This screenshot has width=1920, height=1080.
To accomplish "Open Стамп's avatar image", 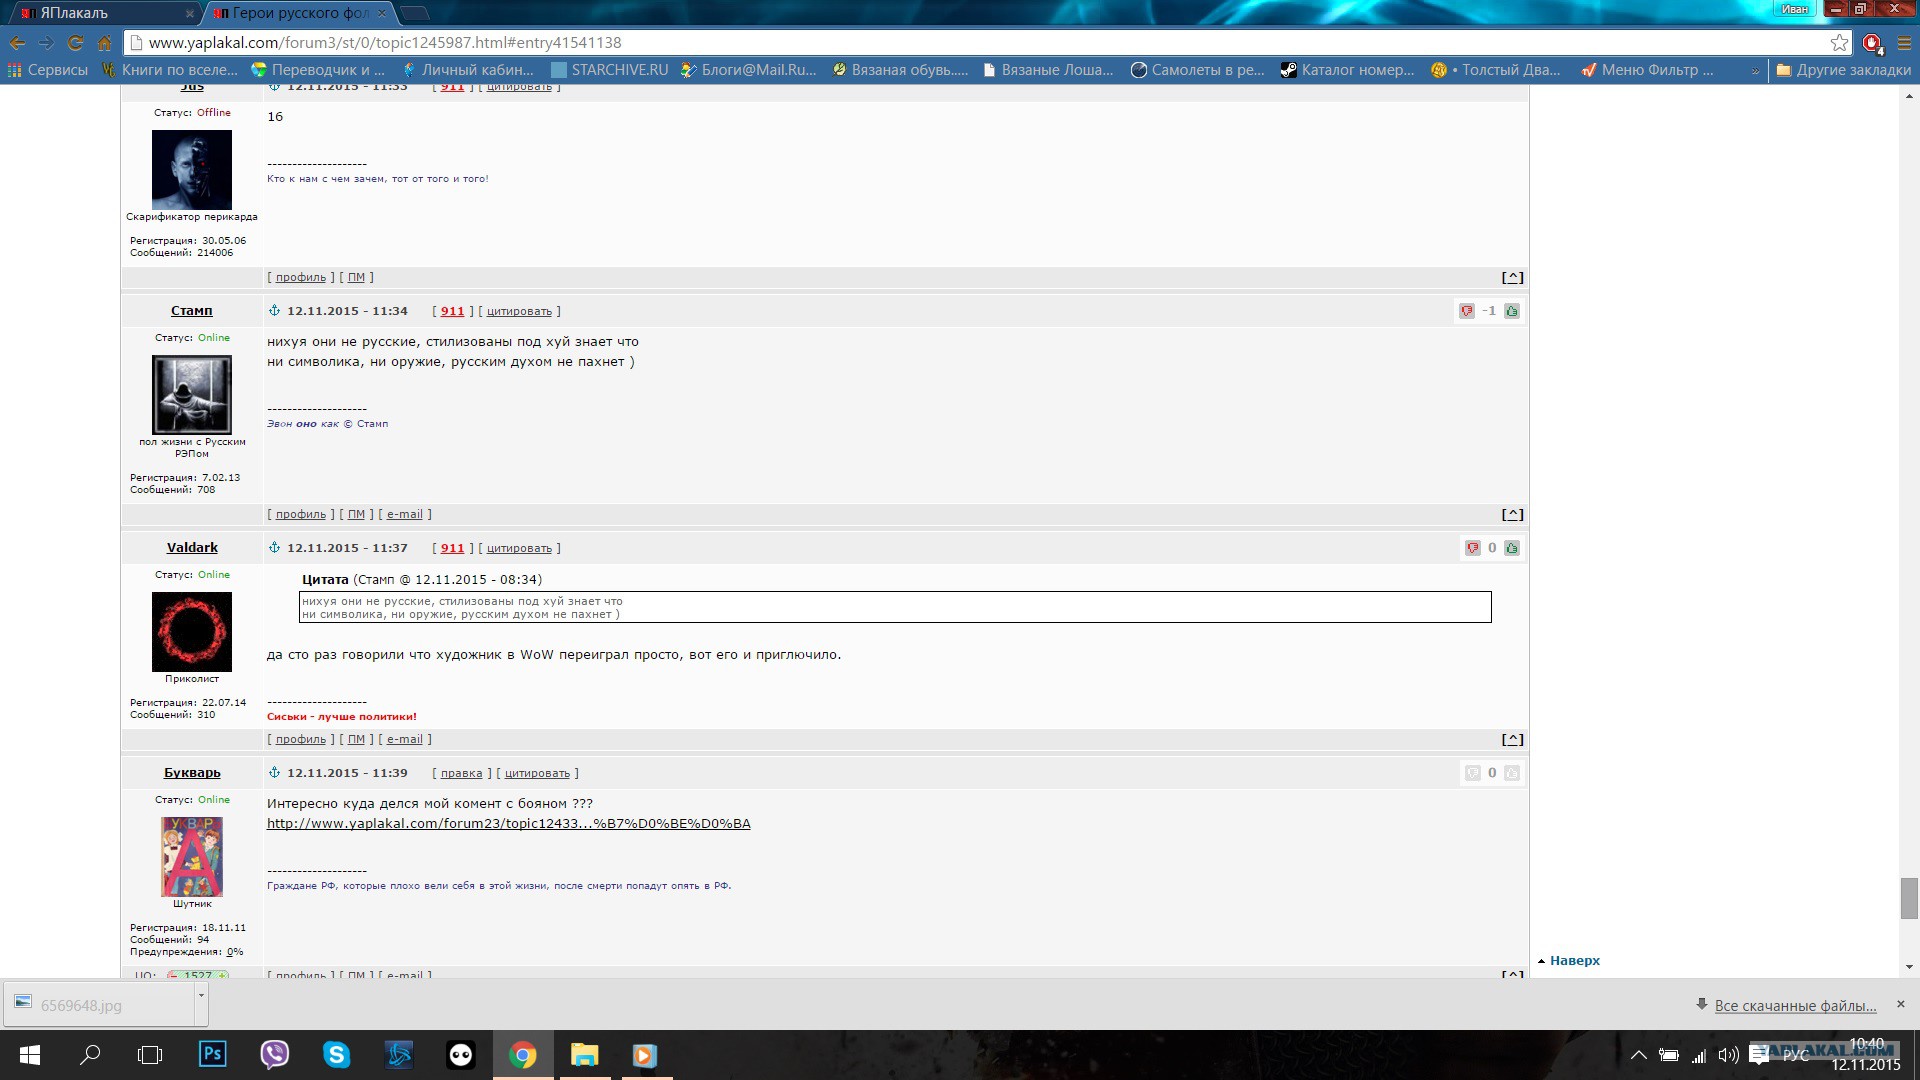I will pyautogui.click(x=192, y=395).
